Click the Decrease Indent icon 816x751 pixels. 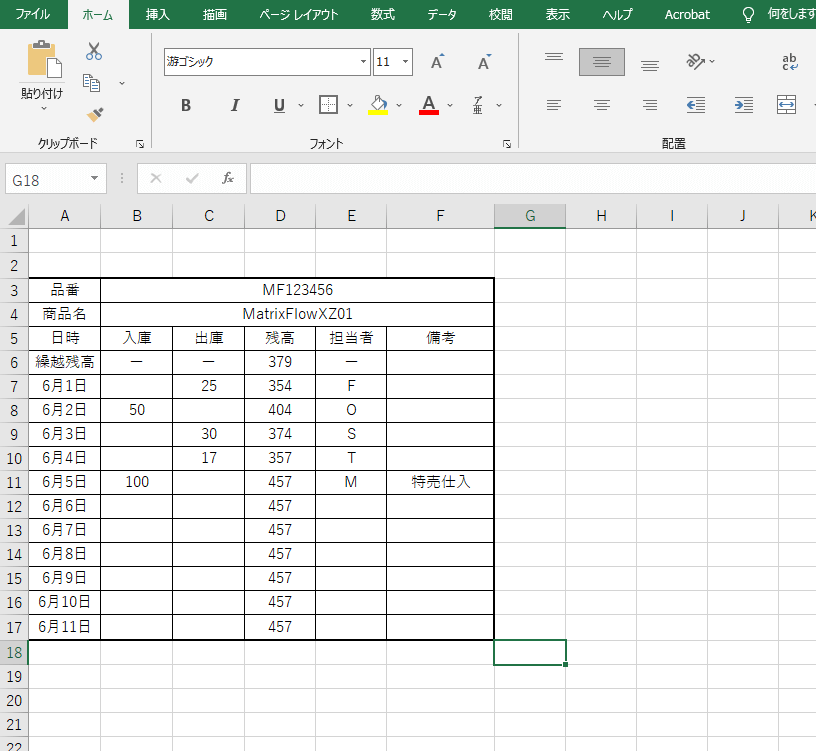696,105
